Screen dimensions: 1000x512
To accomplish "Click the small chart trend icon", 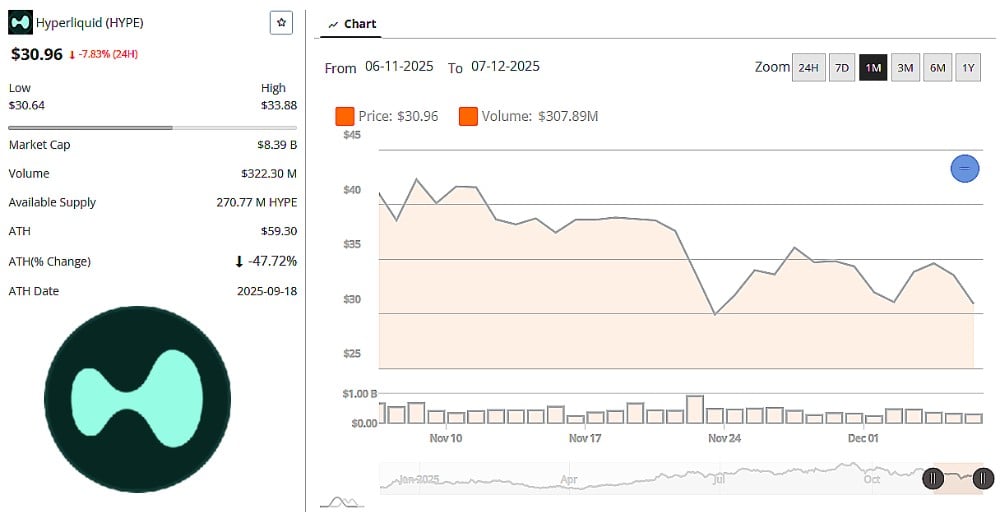I will pos(333,24).
